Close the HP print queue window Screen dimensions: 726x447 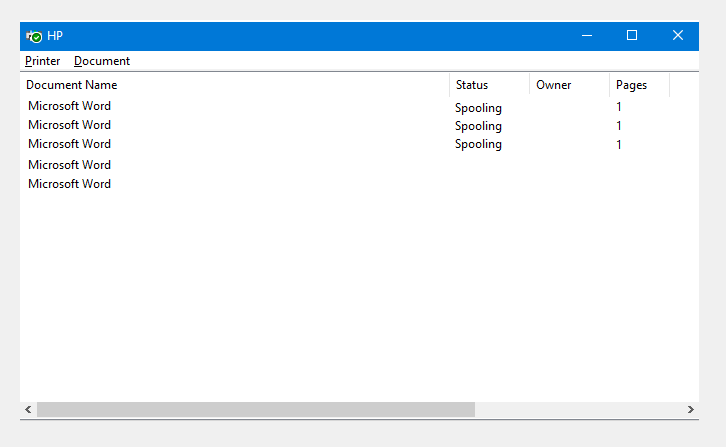pyautogui.click(x=678, y=36)
